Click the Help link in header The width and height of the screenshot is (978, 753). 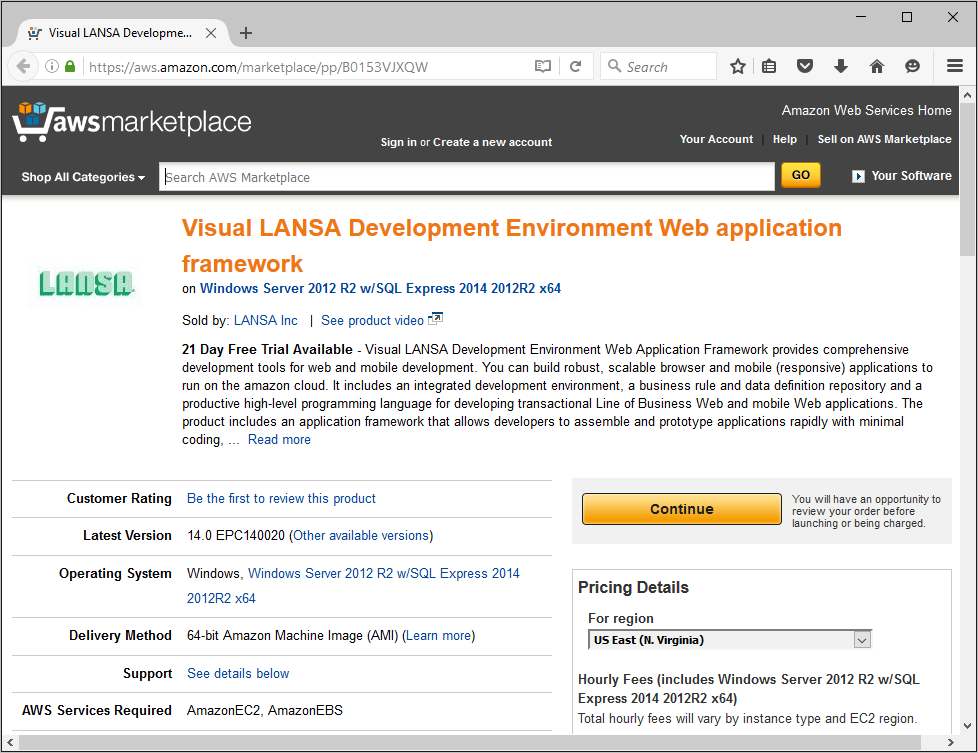point(785,139)
